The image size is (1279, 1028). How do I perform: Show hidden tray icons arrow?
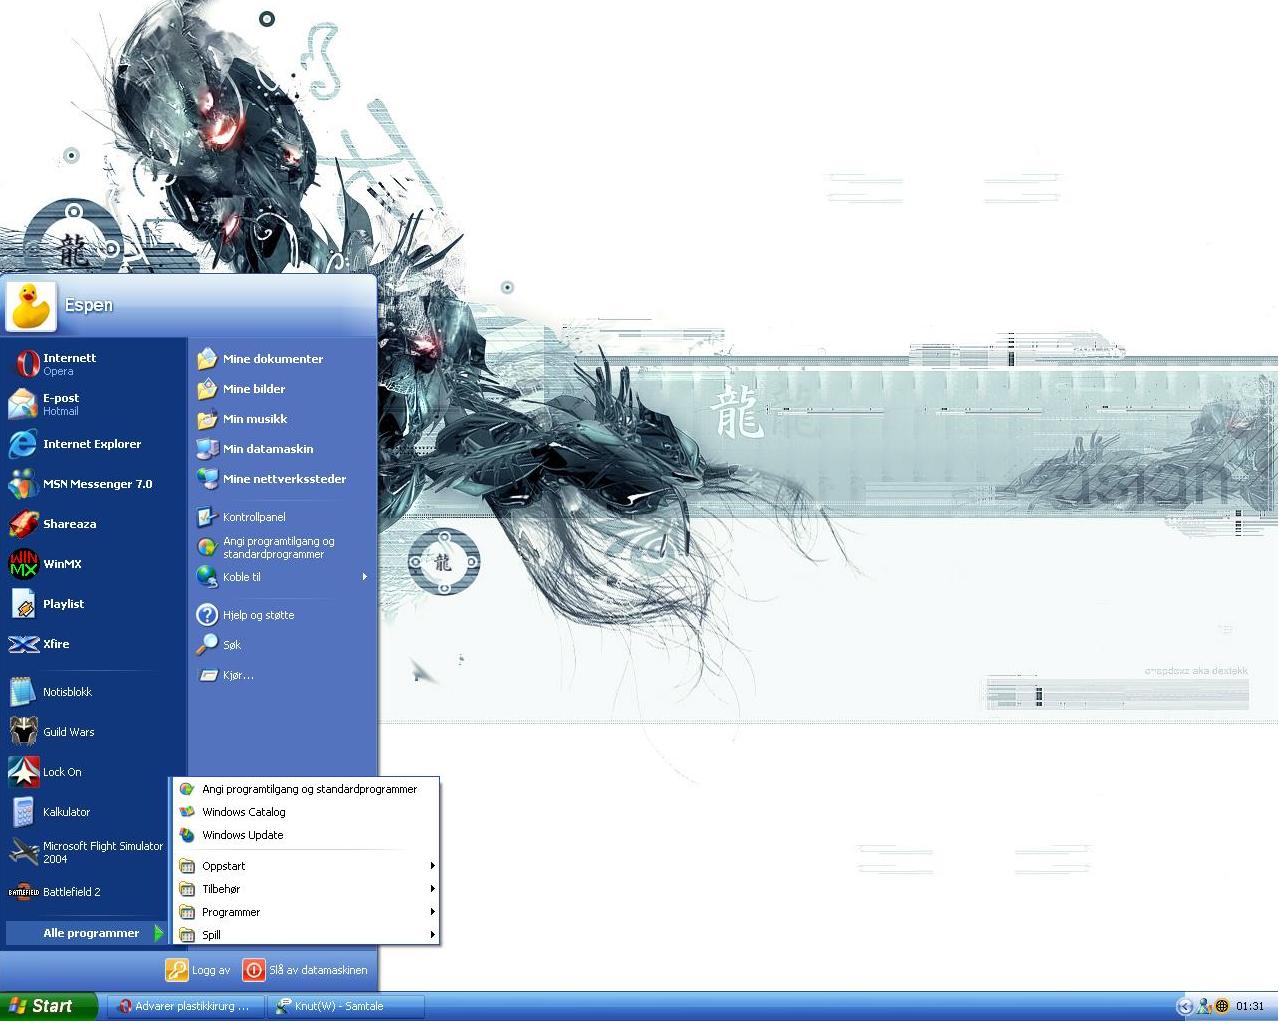[1186, 1006]
